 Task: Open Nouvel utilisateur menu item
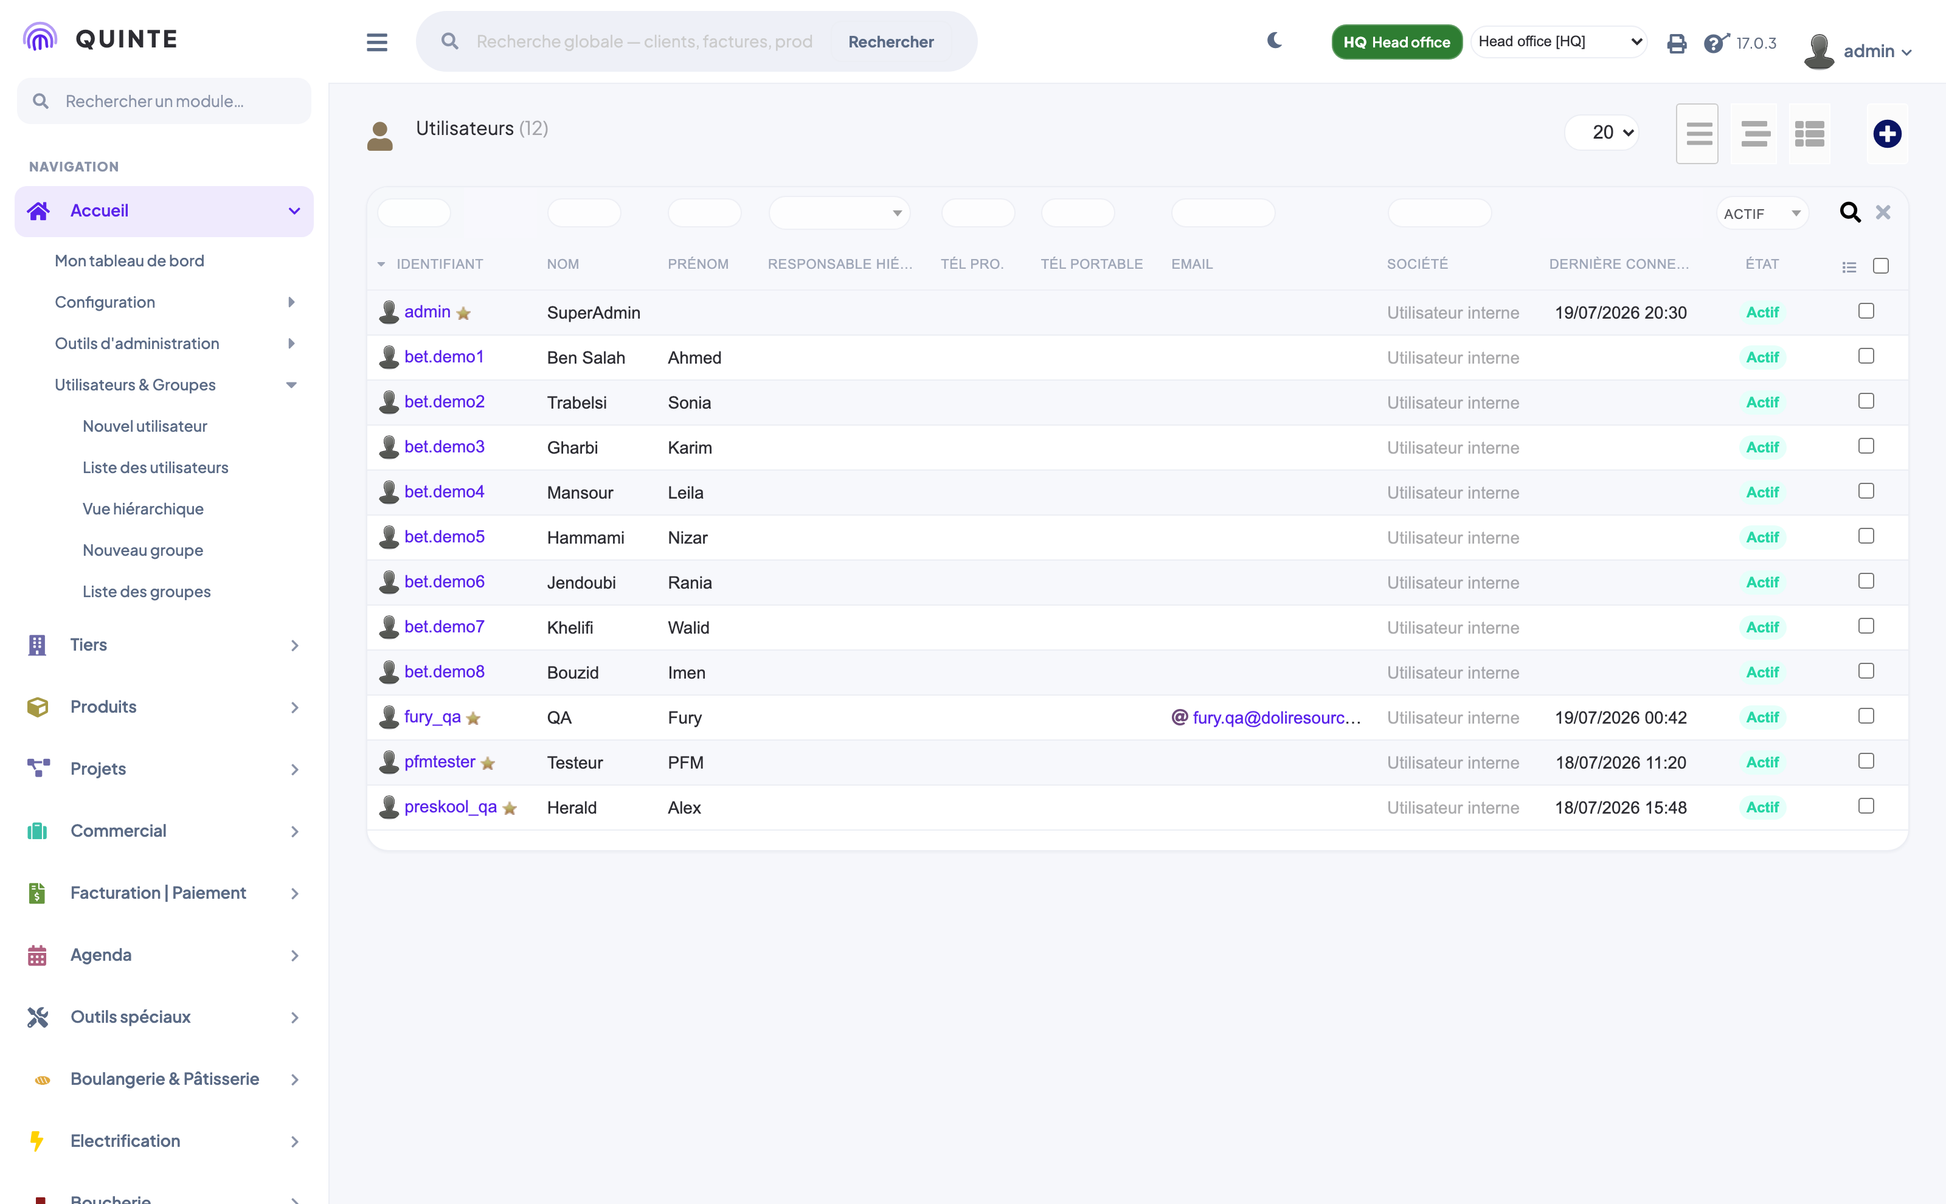pos(145,426)
